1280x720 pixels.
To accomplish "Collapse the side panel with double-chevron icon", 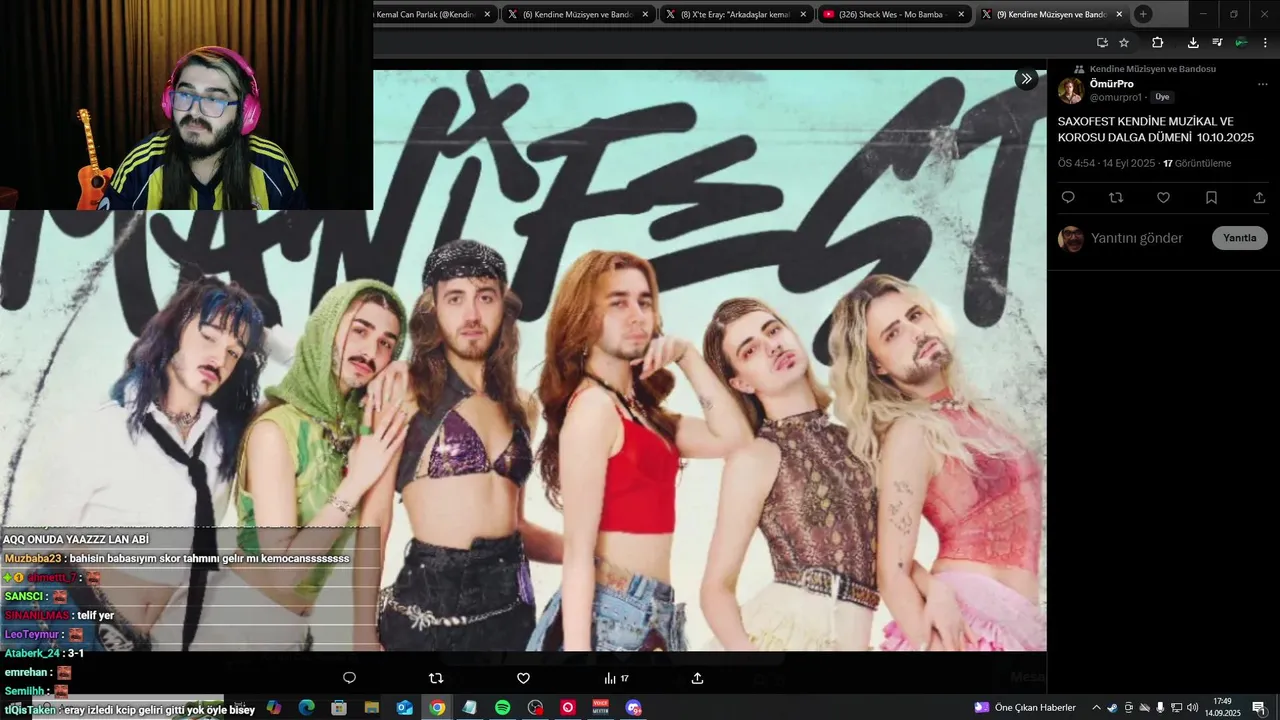I will (x=1026, y=79).
